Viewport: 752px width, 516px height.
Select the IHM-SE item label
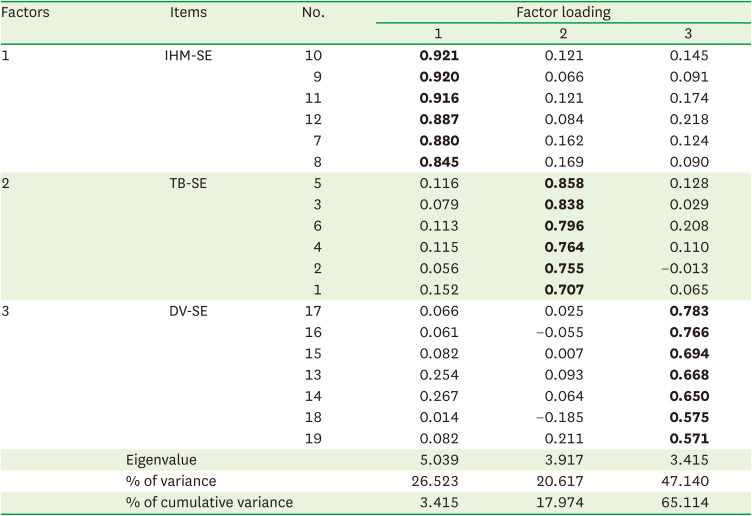pyautogui.click(x=188, y=54)
